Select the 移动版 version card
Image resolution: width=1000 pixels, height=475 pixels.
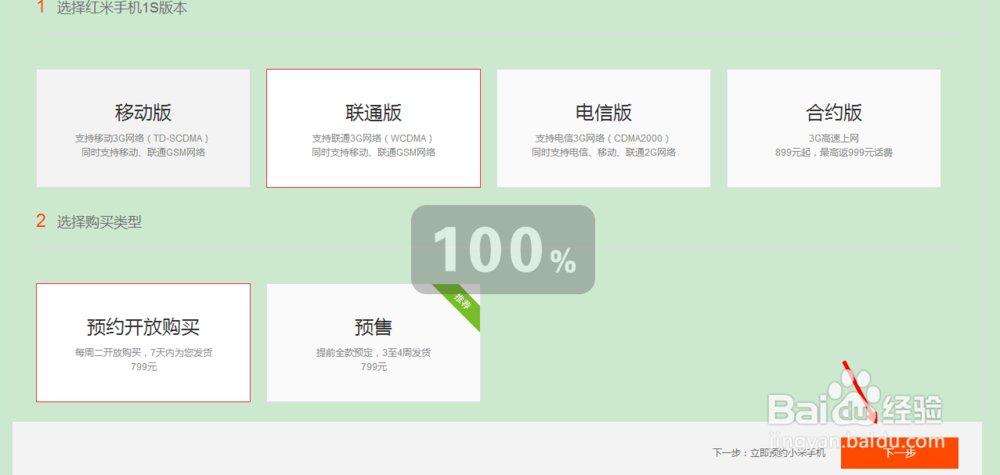(143, 128)
